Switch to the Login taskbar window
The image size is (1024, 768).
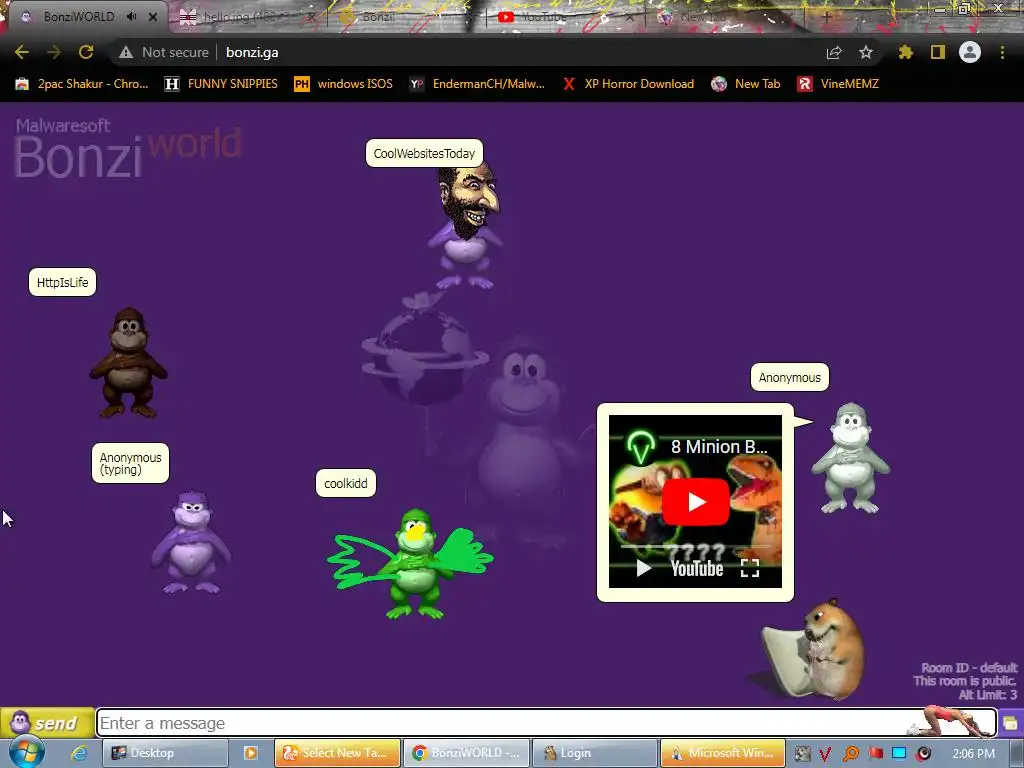[x=594, y=753]
